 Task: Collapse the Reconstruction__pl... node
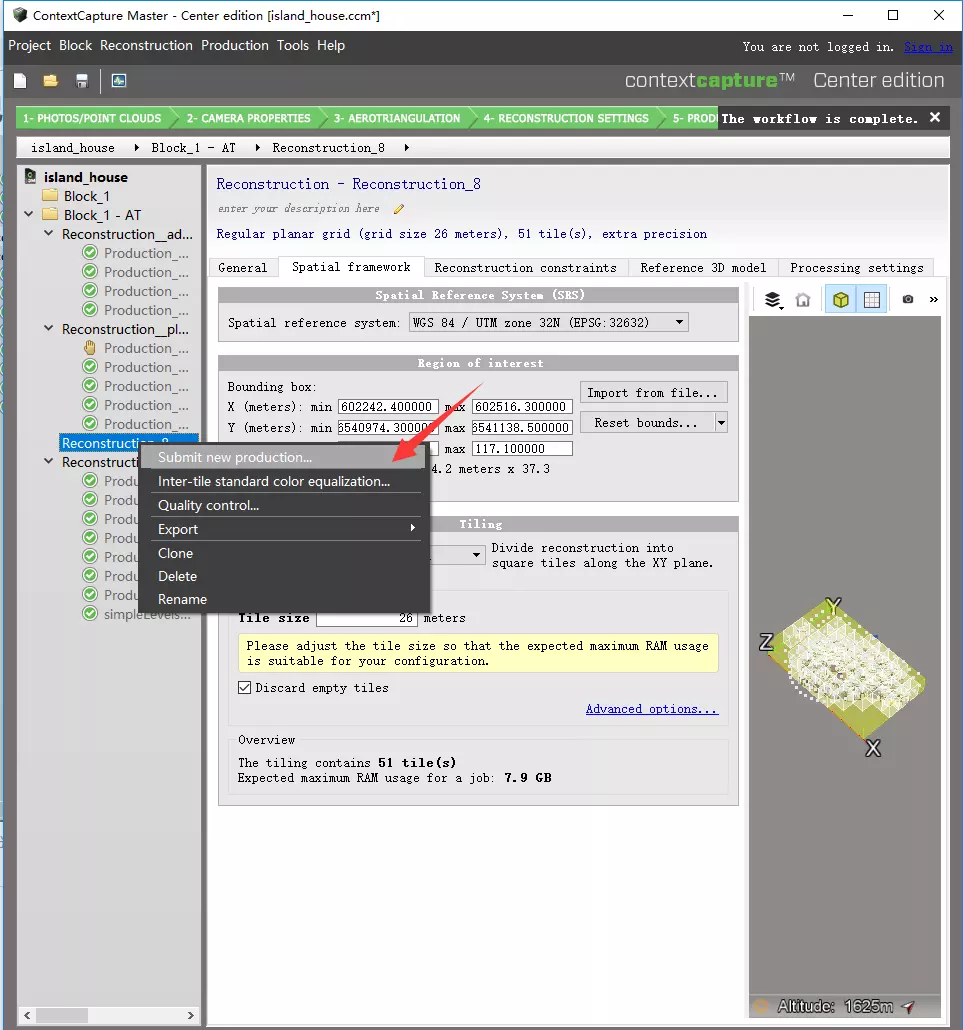tap(48, 328)
